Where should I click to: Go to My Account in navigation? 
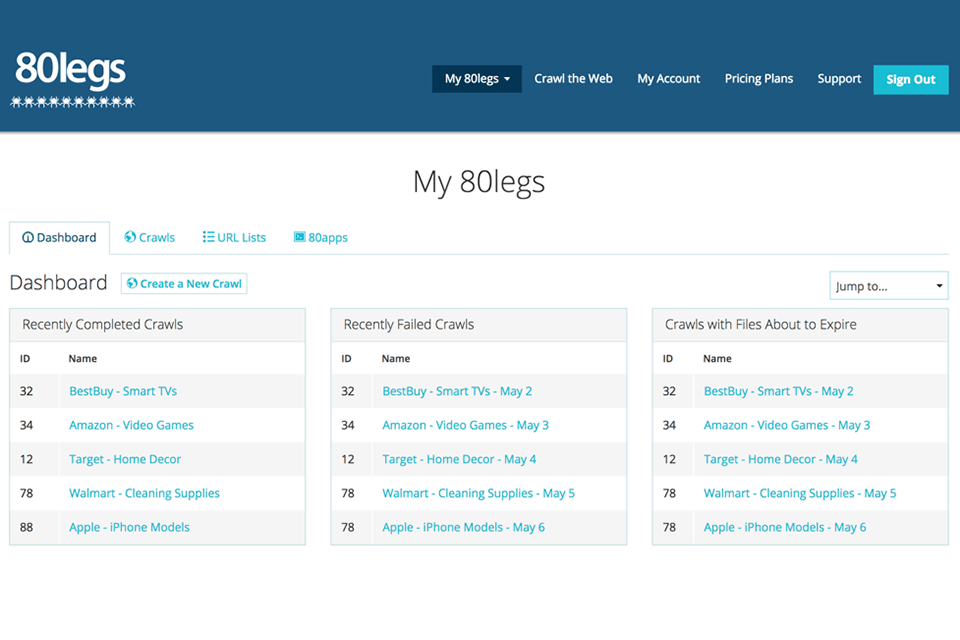tap(669, 79)
